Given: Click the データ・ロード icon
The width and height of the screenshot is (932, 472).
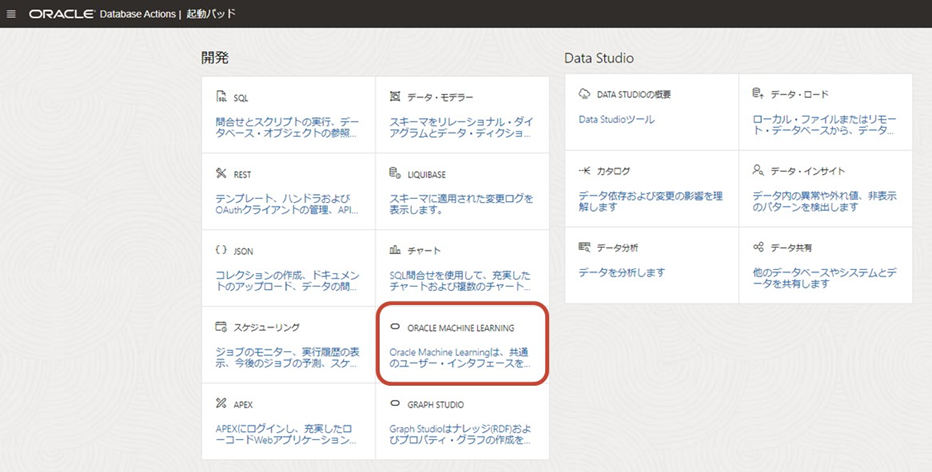Looking at the screenshot, I should (758, 93).
